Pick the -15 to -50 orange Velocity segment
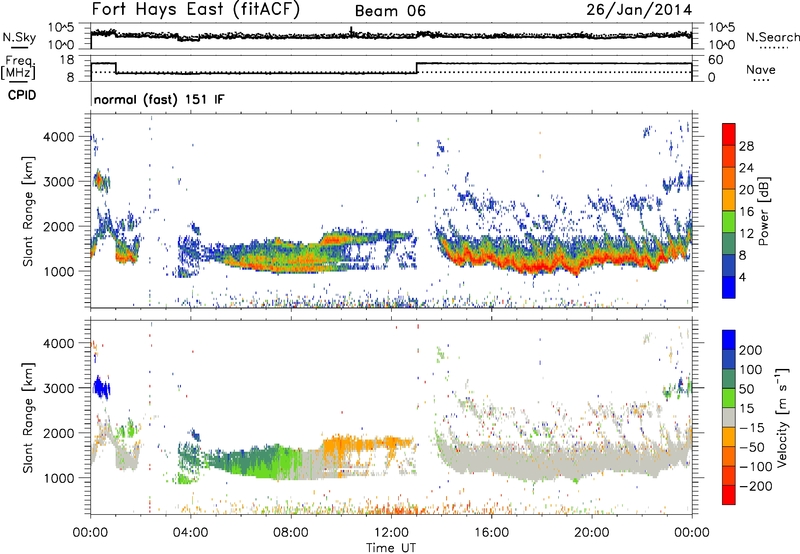 click(729, 437)
